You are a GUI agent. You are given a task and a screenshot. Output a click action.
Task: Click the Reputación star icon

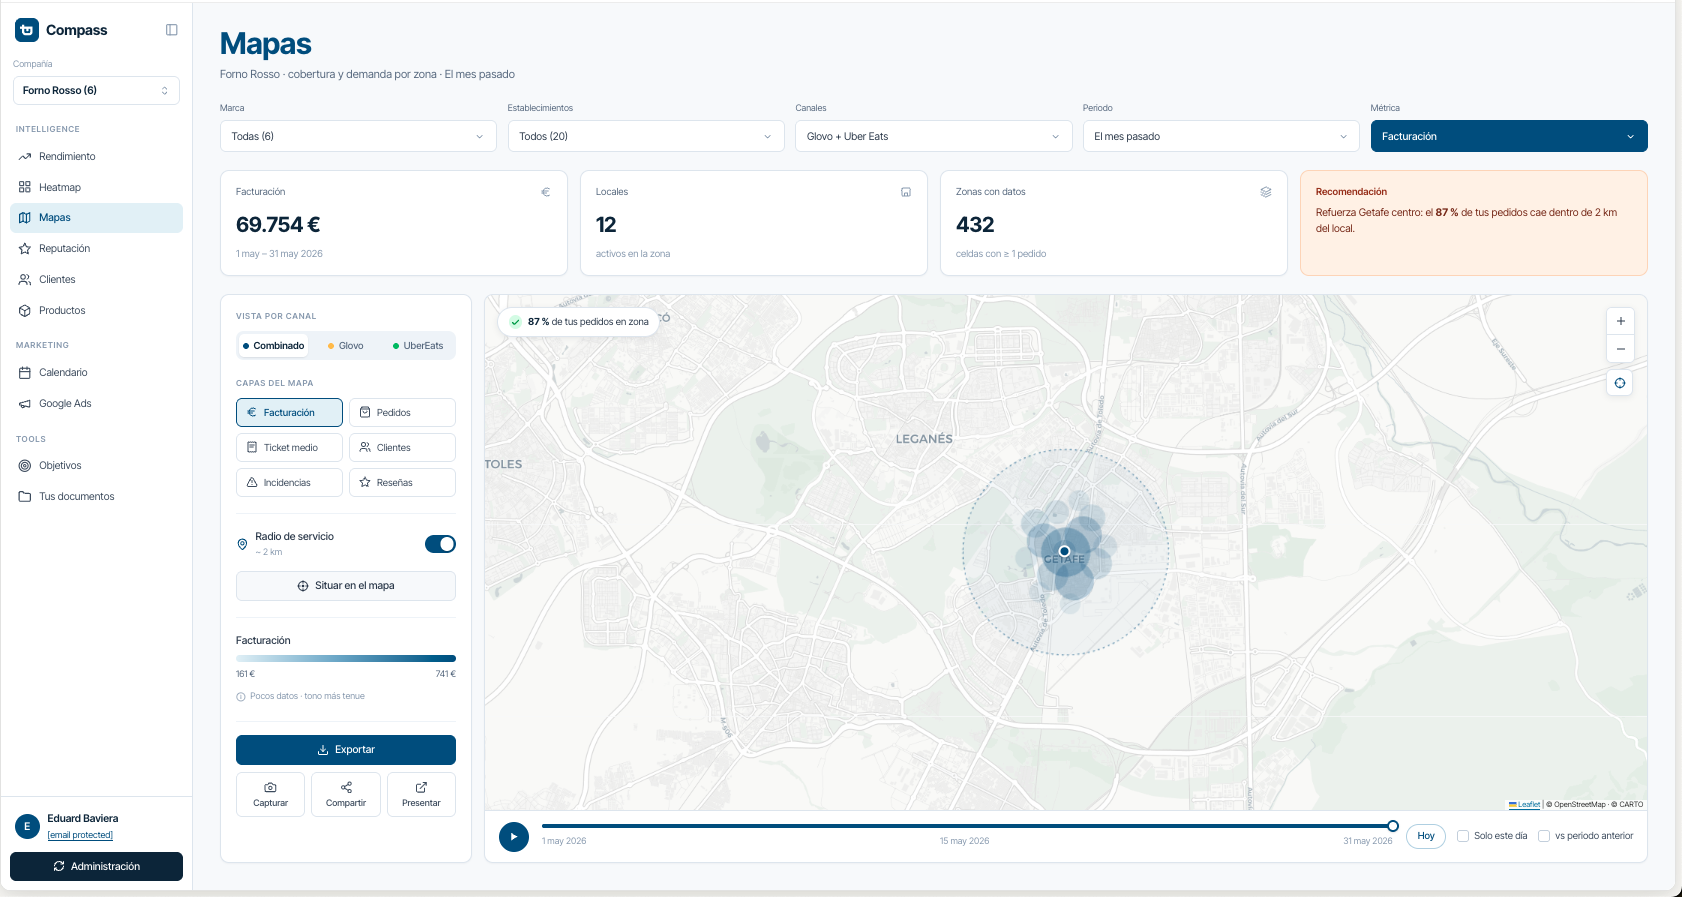(25, 249)
